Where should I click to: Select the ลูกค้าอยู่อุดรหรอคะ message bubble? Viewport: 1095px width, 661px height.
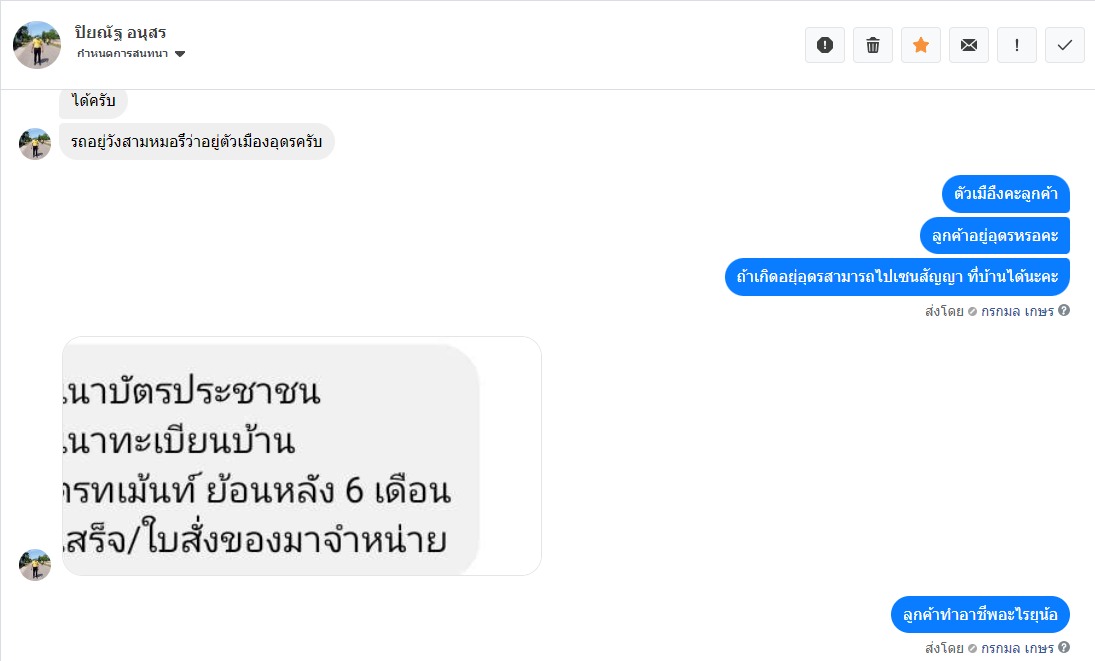point(994,236)
